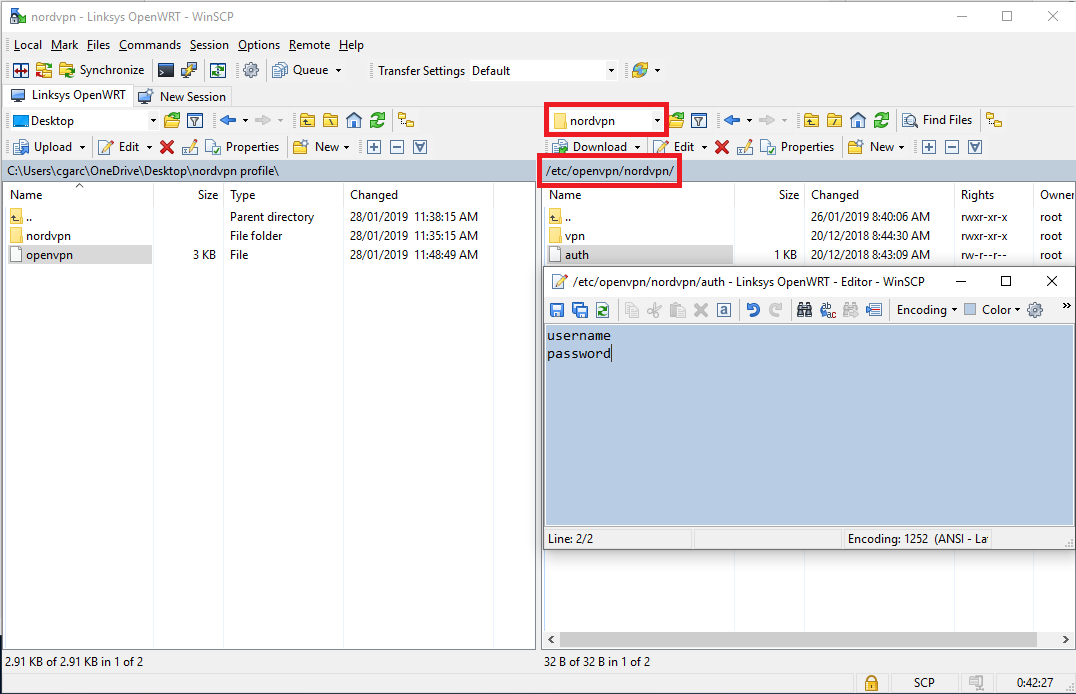Open the Transfer Settings Default combo box
The width and height of the screenshot is (1076, 694).
(543, 71)
